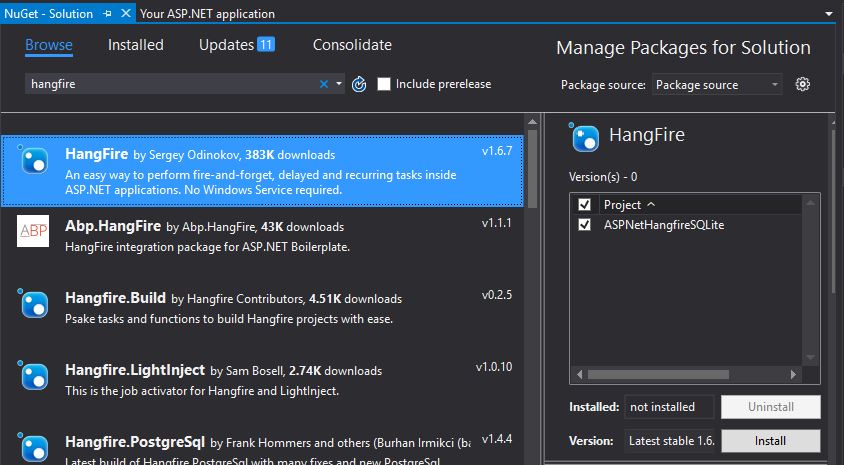
Task: Click the 'not installed' field
Action: [669, 407]
